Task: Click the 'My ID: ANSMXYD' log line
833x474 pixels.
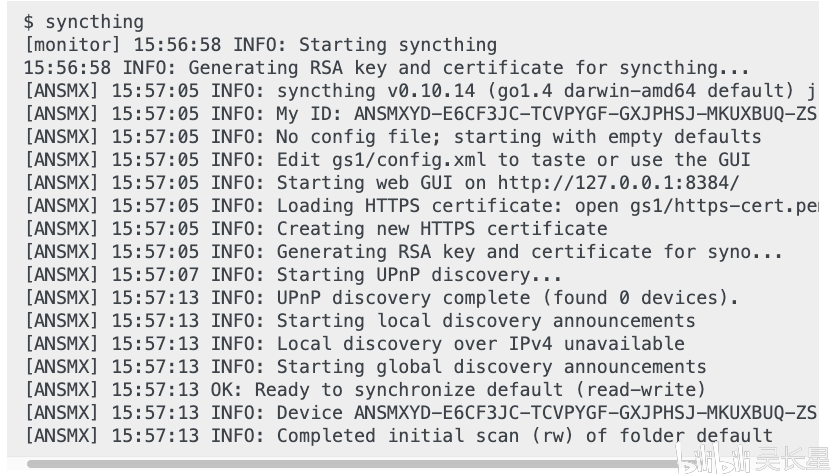Action: tap(420, 114)
